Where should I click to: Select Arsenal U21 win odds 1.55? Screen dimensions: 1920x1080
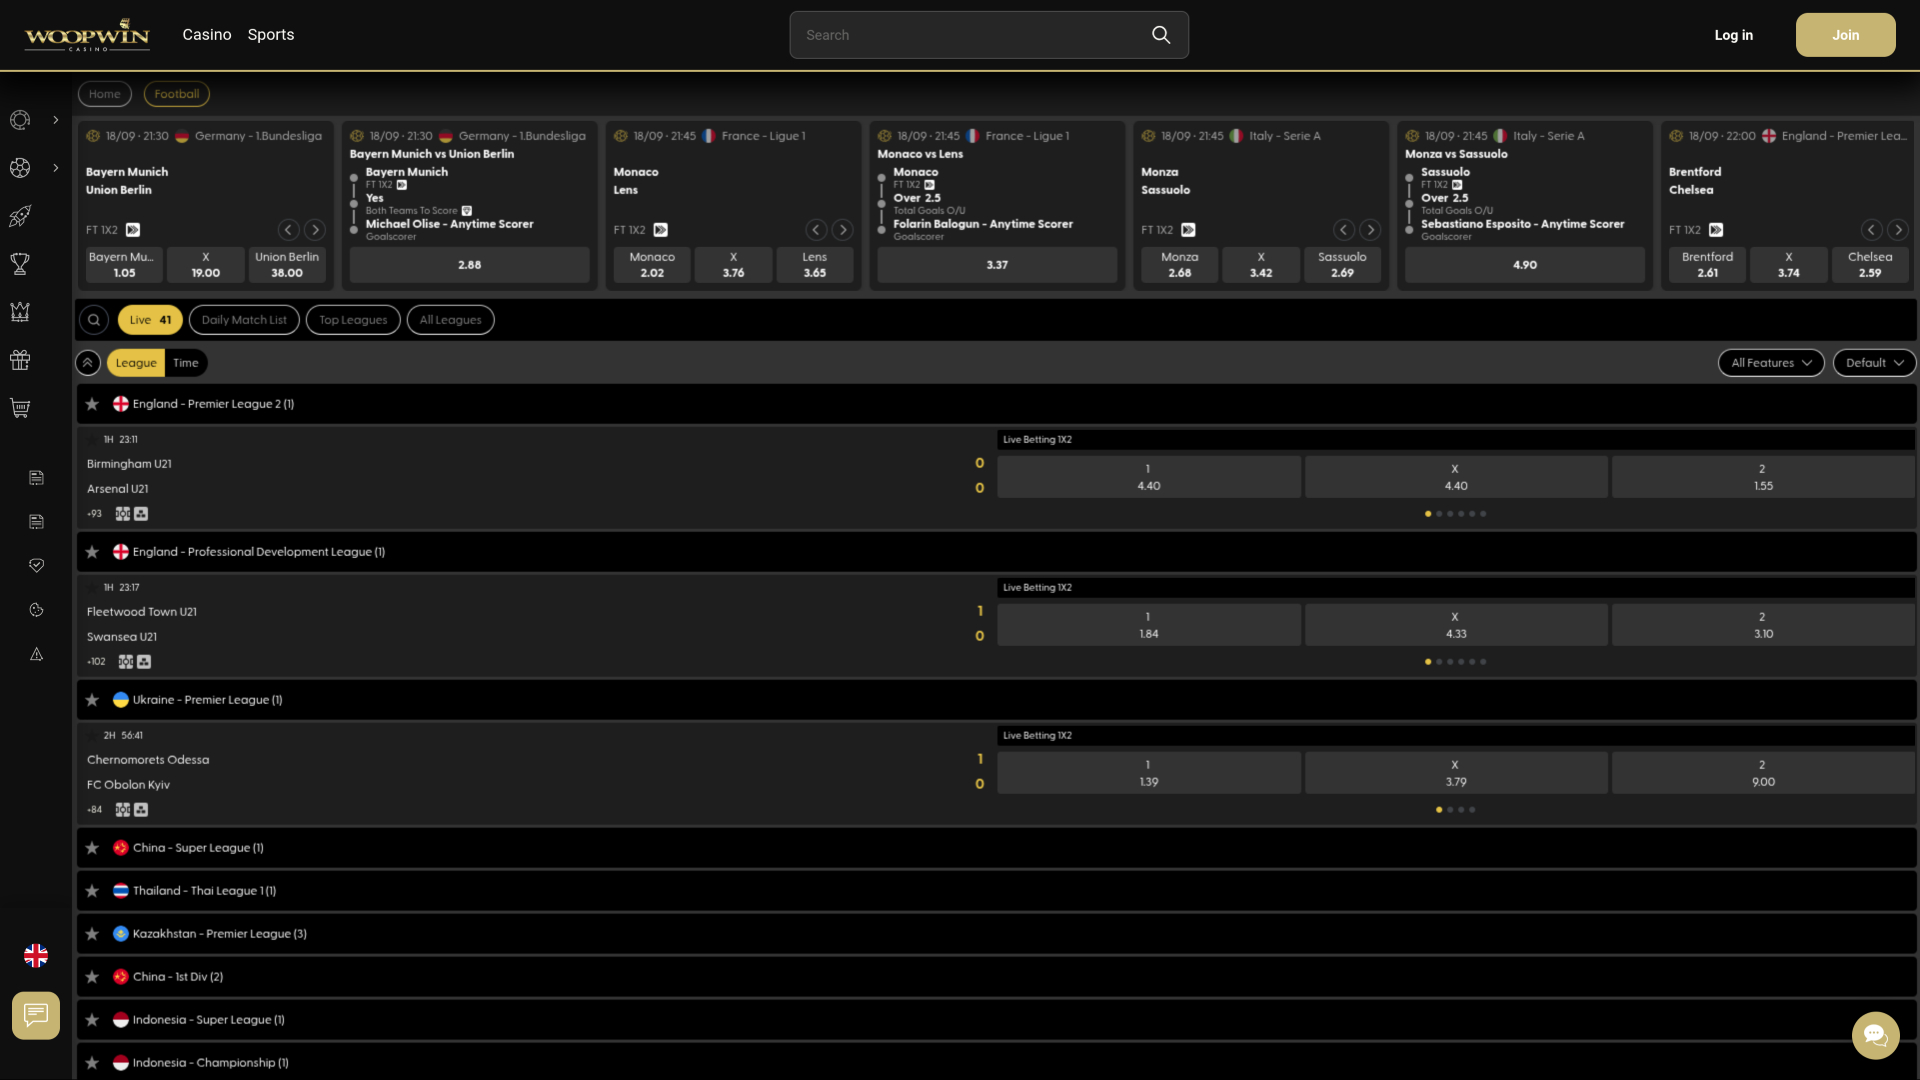click(x=1763, y=477)
